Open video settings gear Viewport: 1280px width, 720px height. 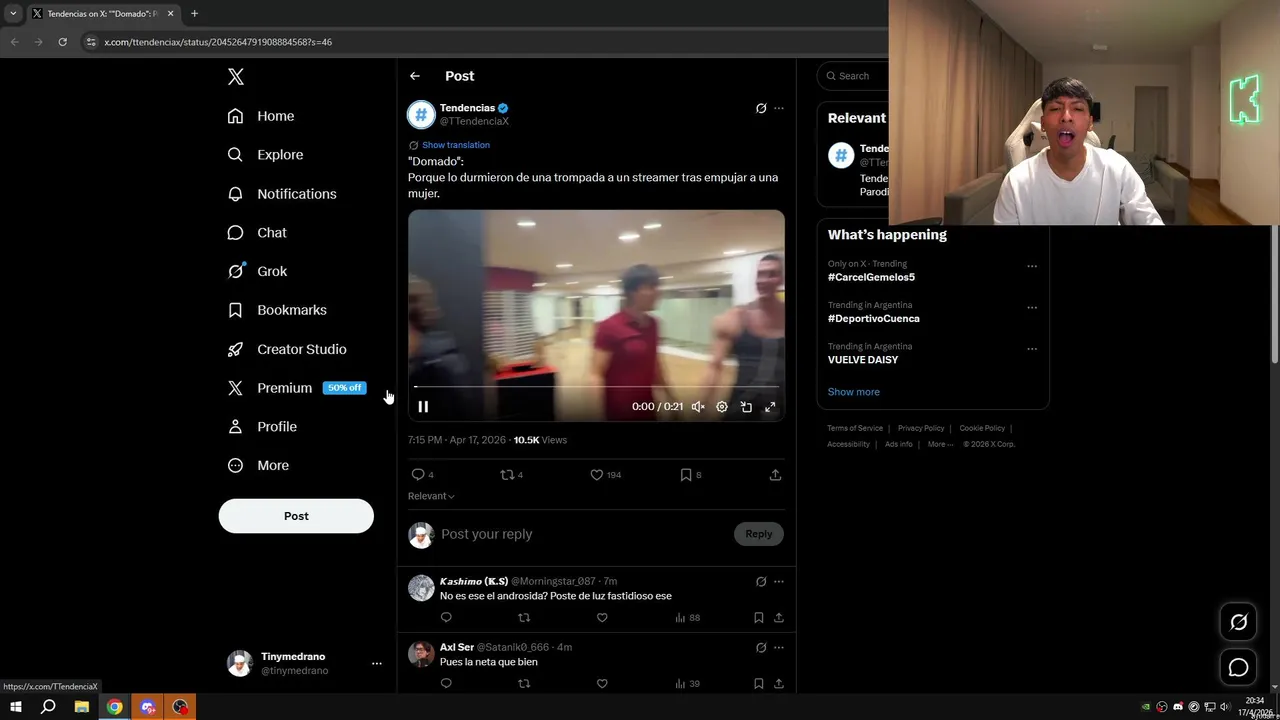[722, 407]
